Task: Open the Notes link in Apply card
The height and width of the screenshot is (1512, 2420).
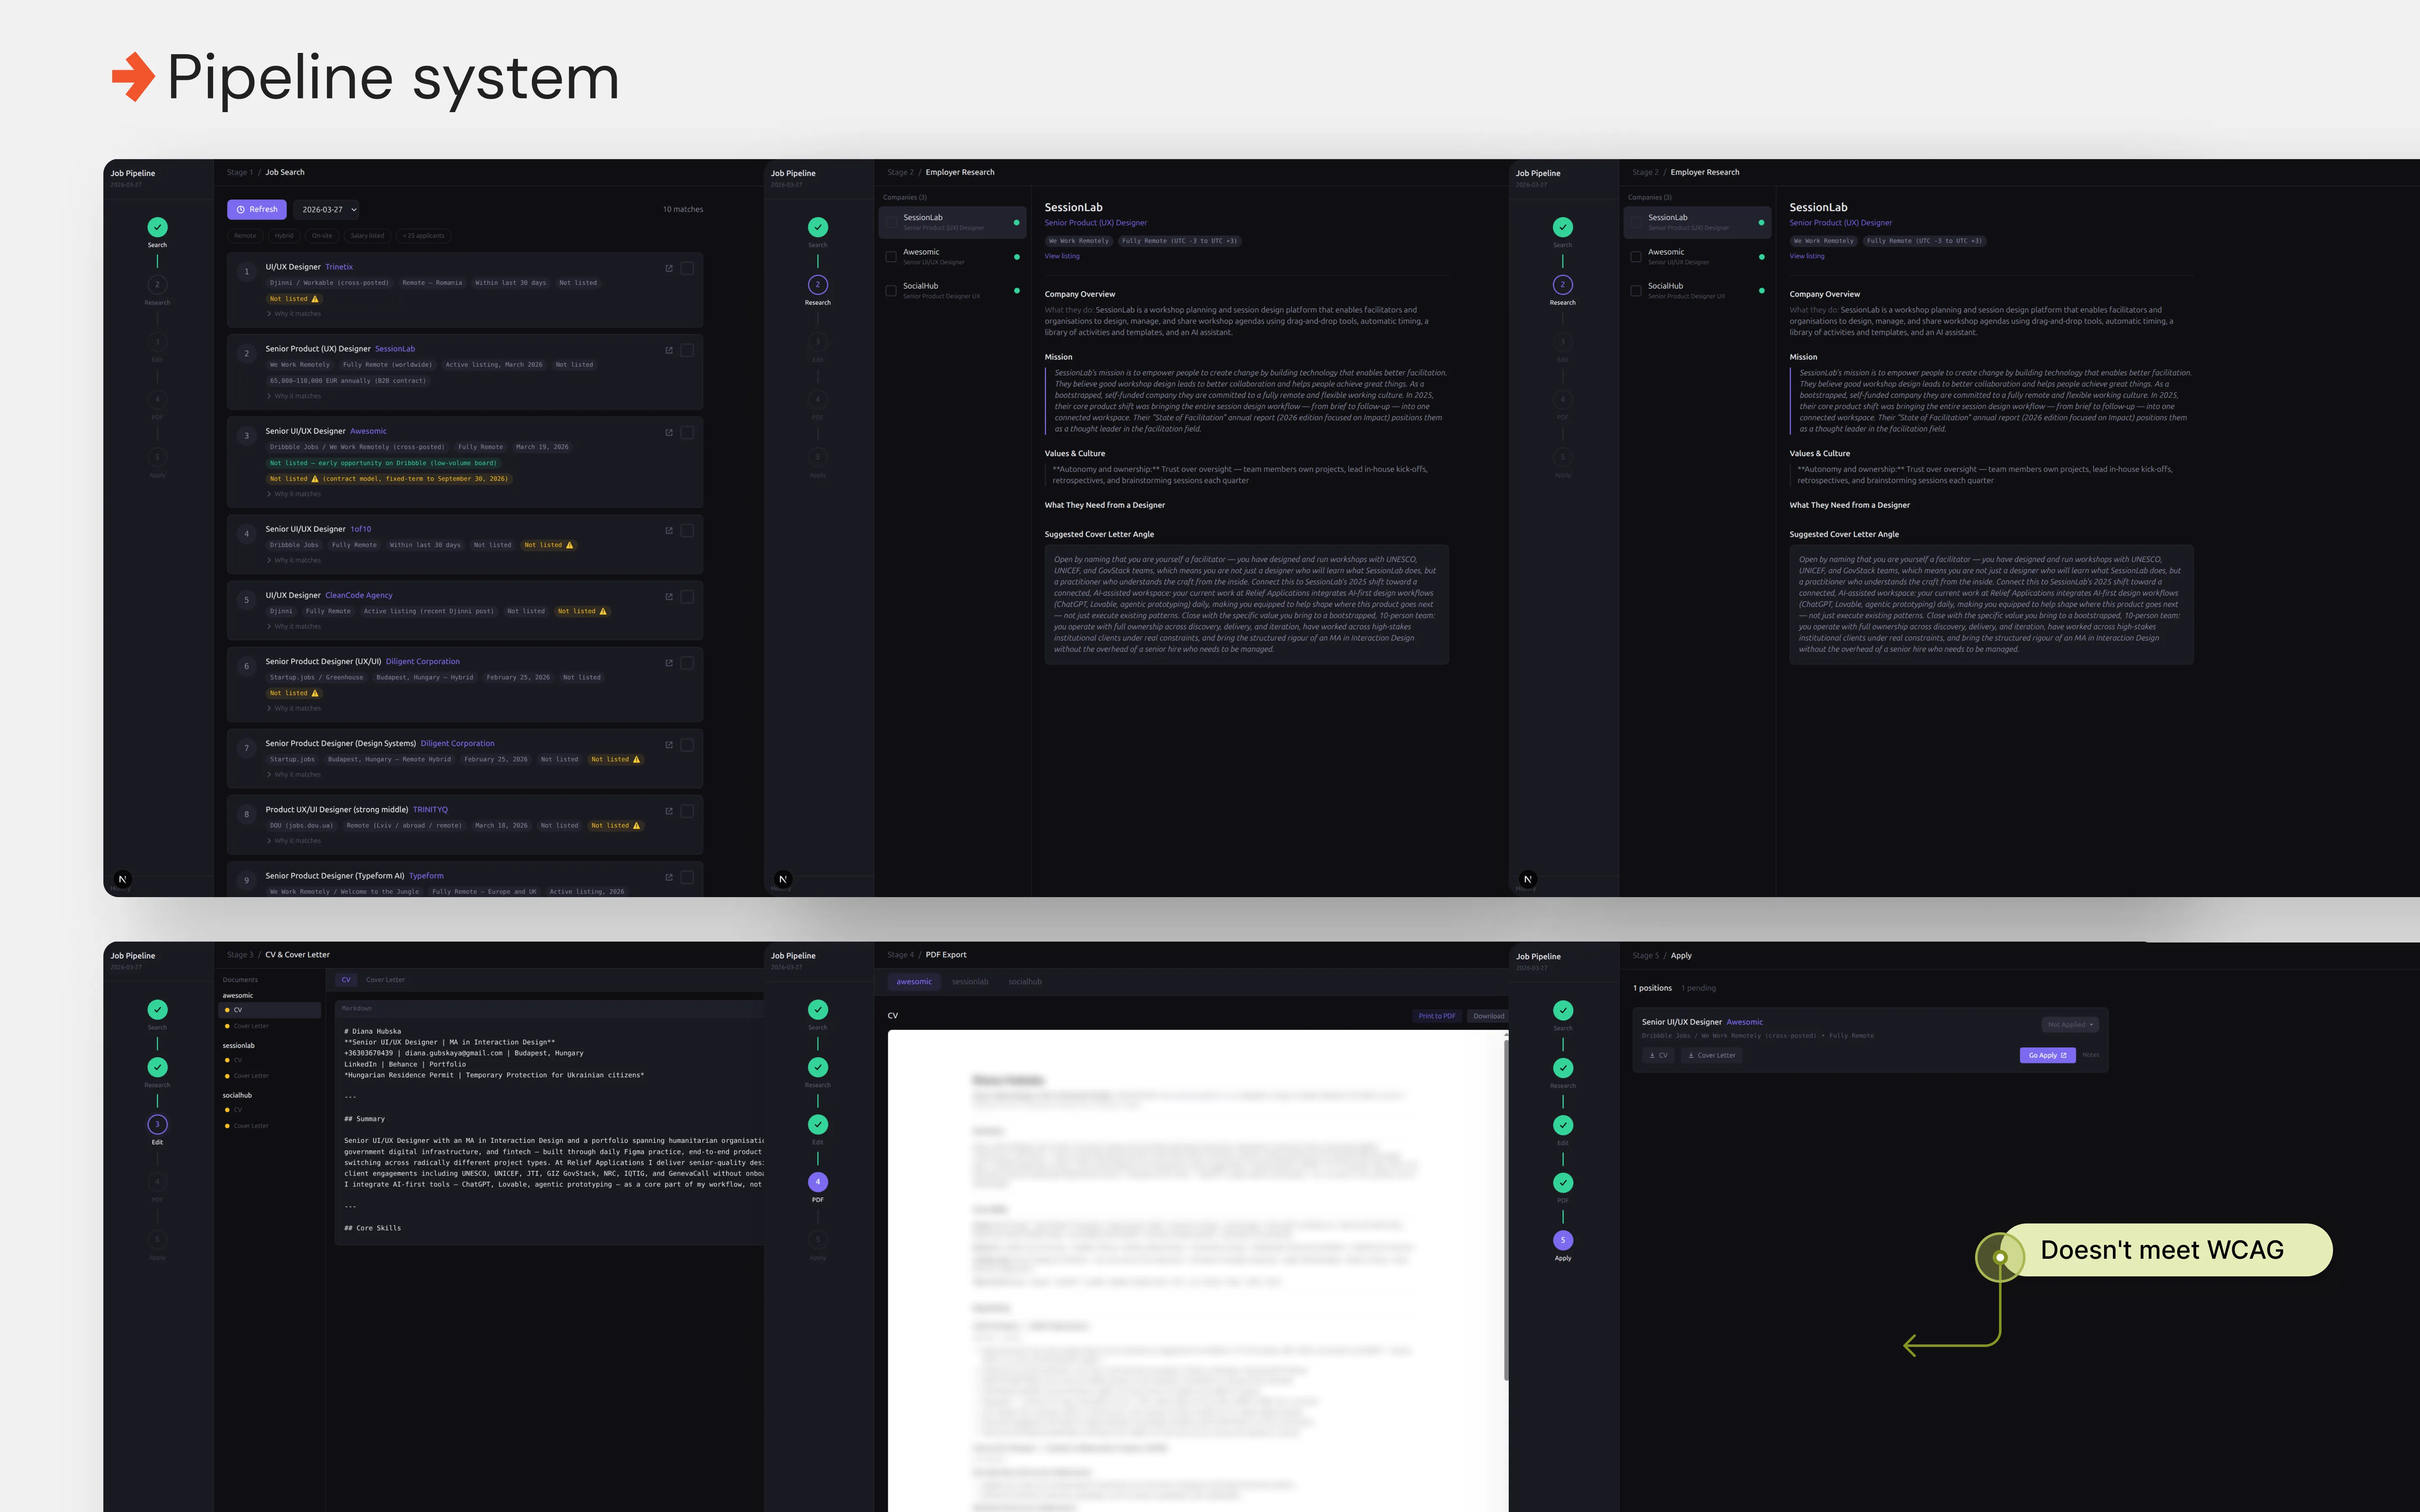Action: [x=2091, y=1055]
